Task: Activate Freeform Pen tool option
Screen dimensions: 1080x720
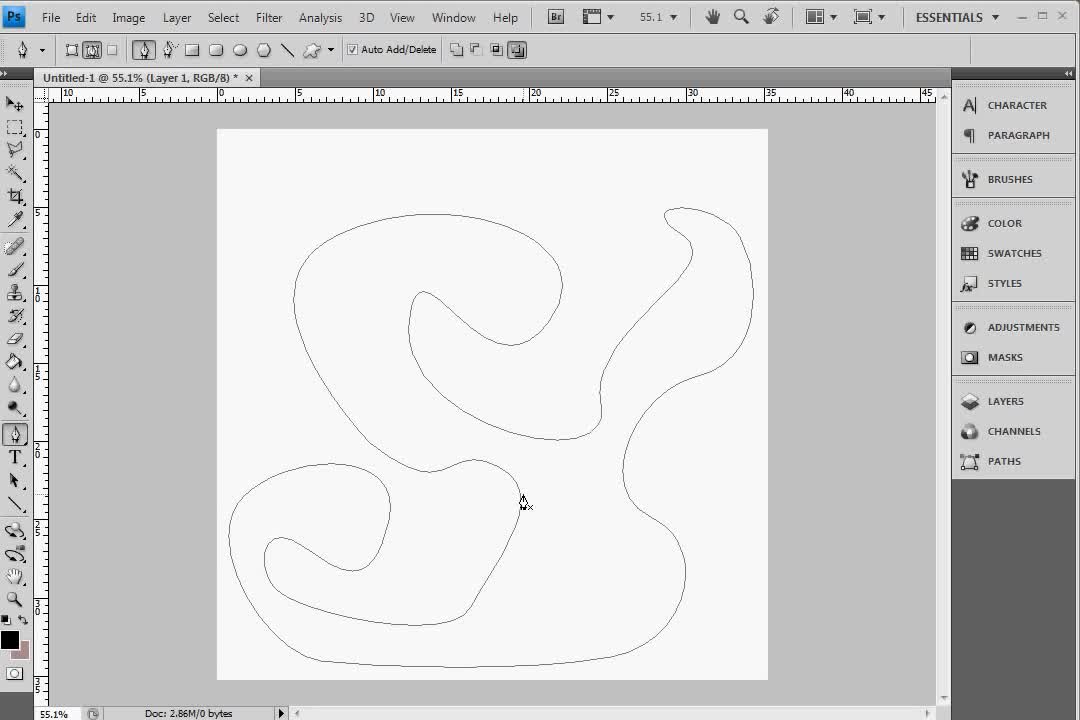Action: point(169,50)
